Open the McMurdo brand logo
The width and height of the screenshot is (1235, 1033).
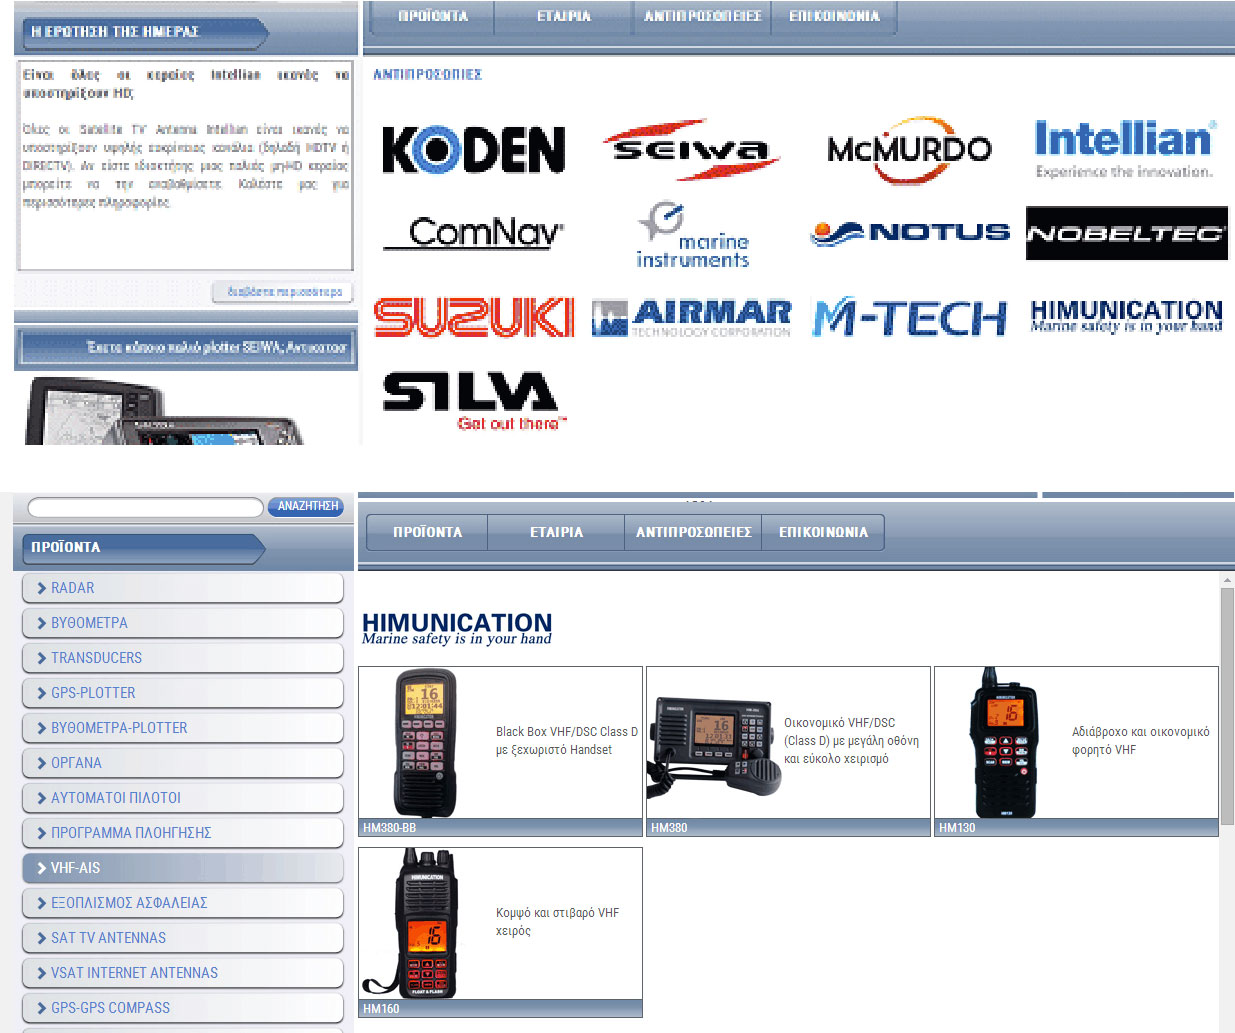pyautogui.click(x=909, y=150)
